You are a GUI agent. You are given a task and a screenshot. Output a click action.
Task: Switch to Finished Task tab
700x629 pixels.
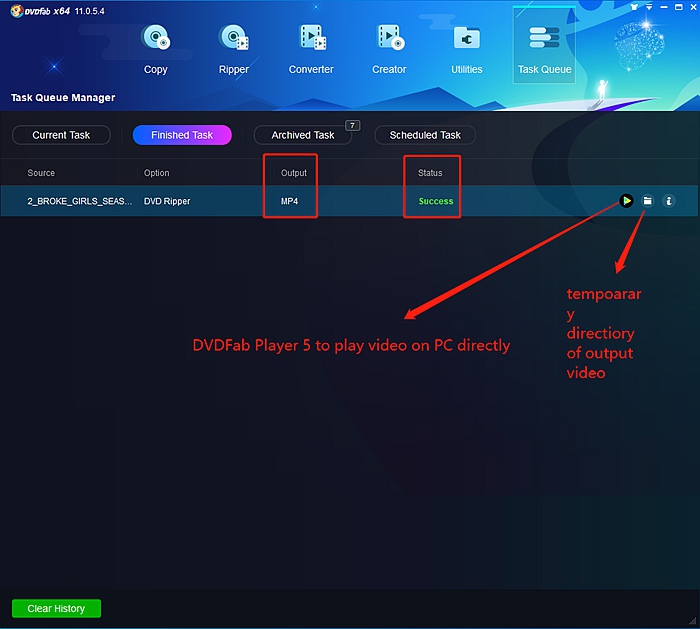pos(182,135)
